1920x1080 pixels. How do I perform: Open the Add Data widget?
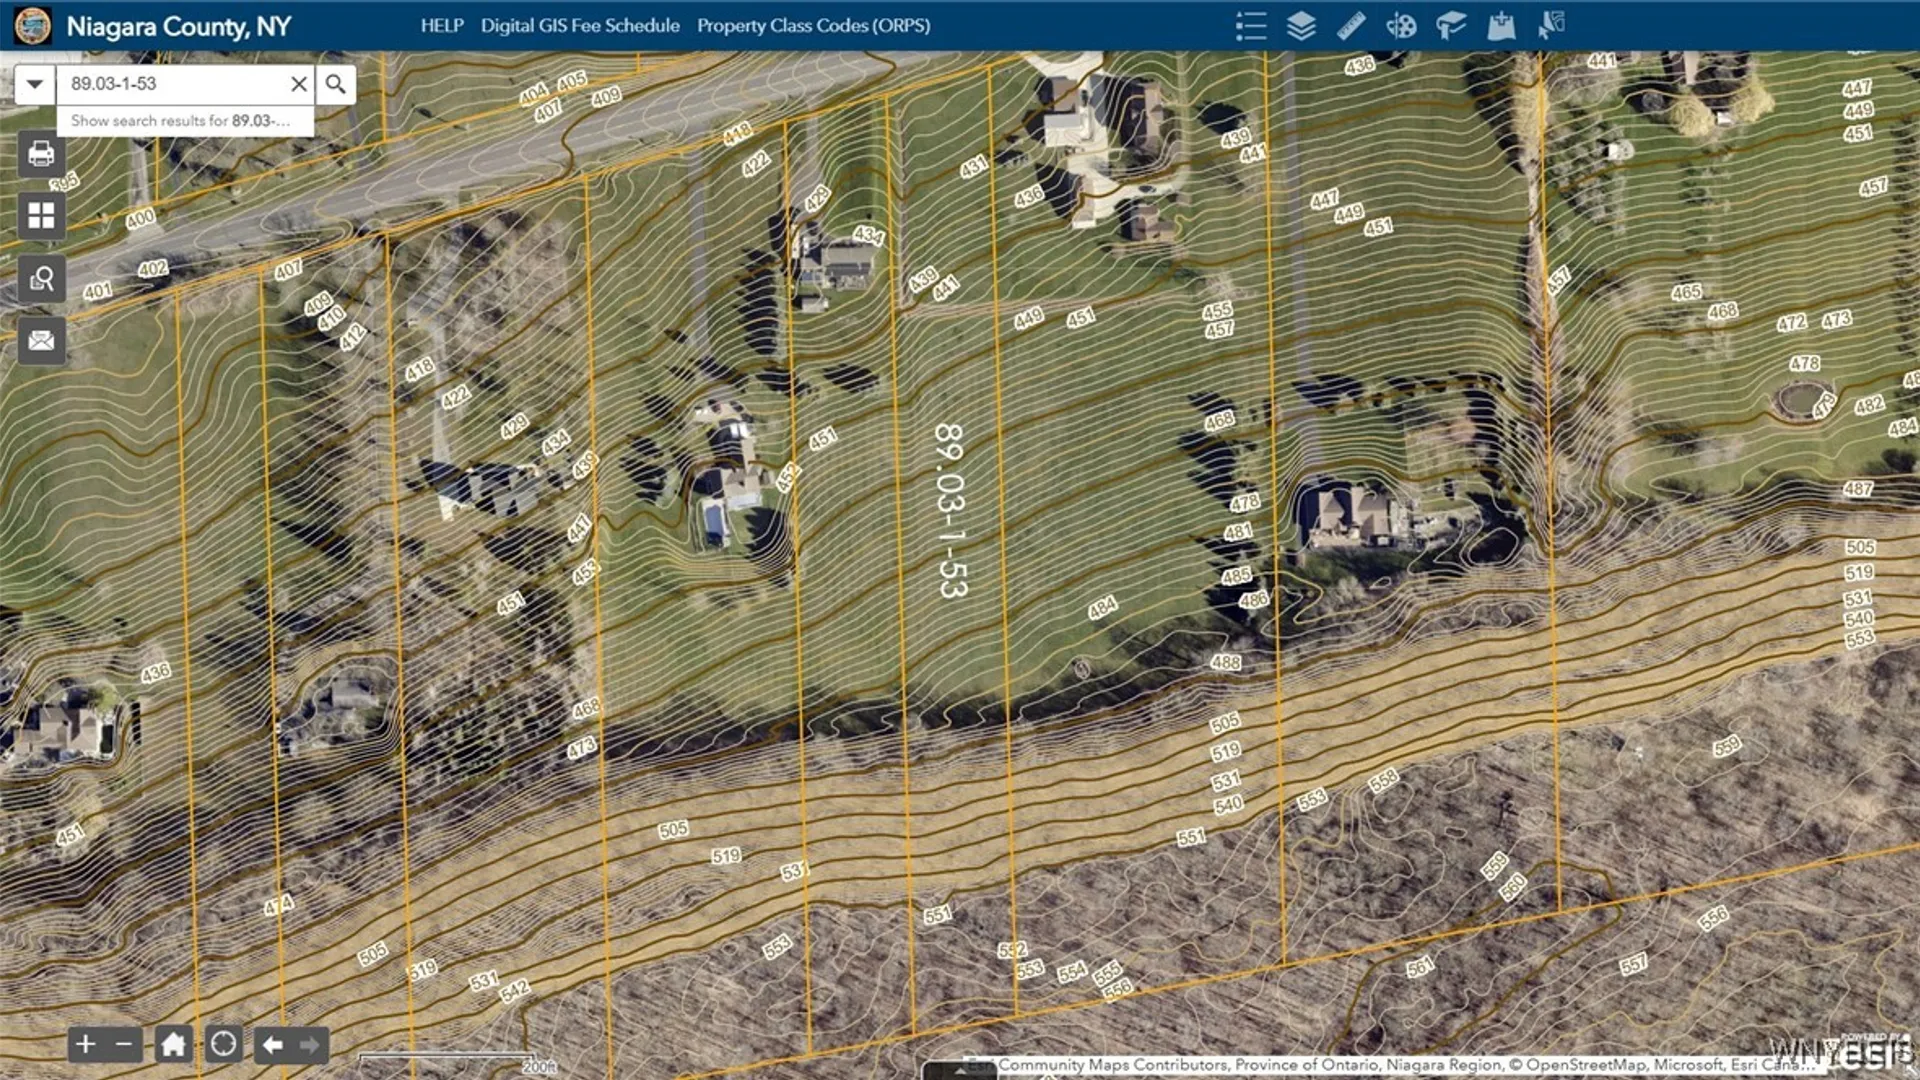[x=1500, y=26]
